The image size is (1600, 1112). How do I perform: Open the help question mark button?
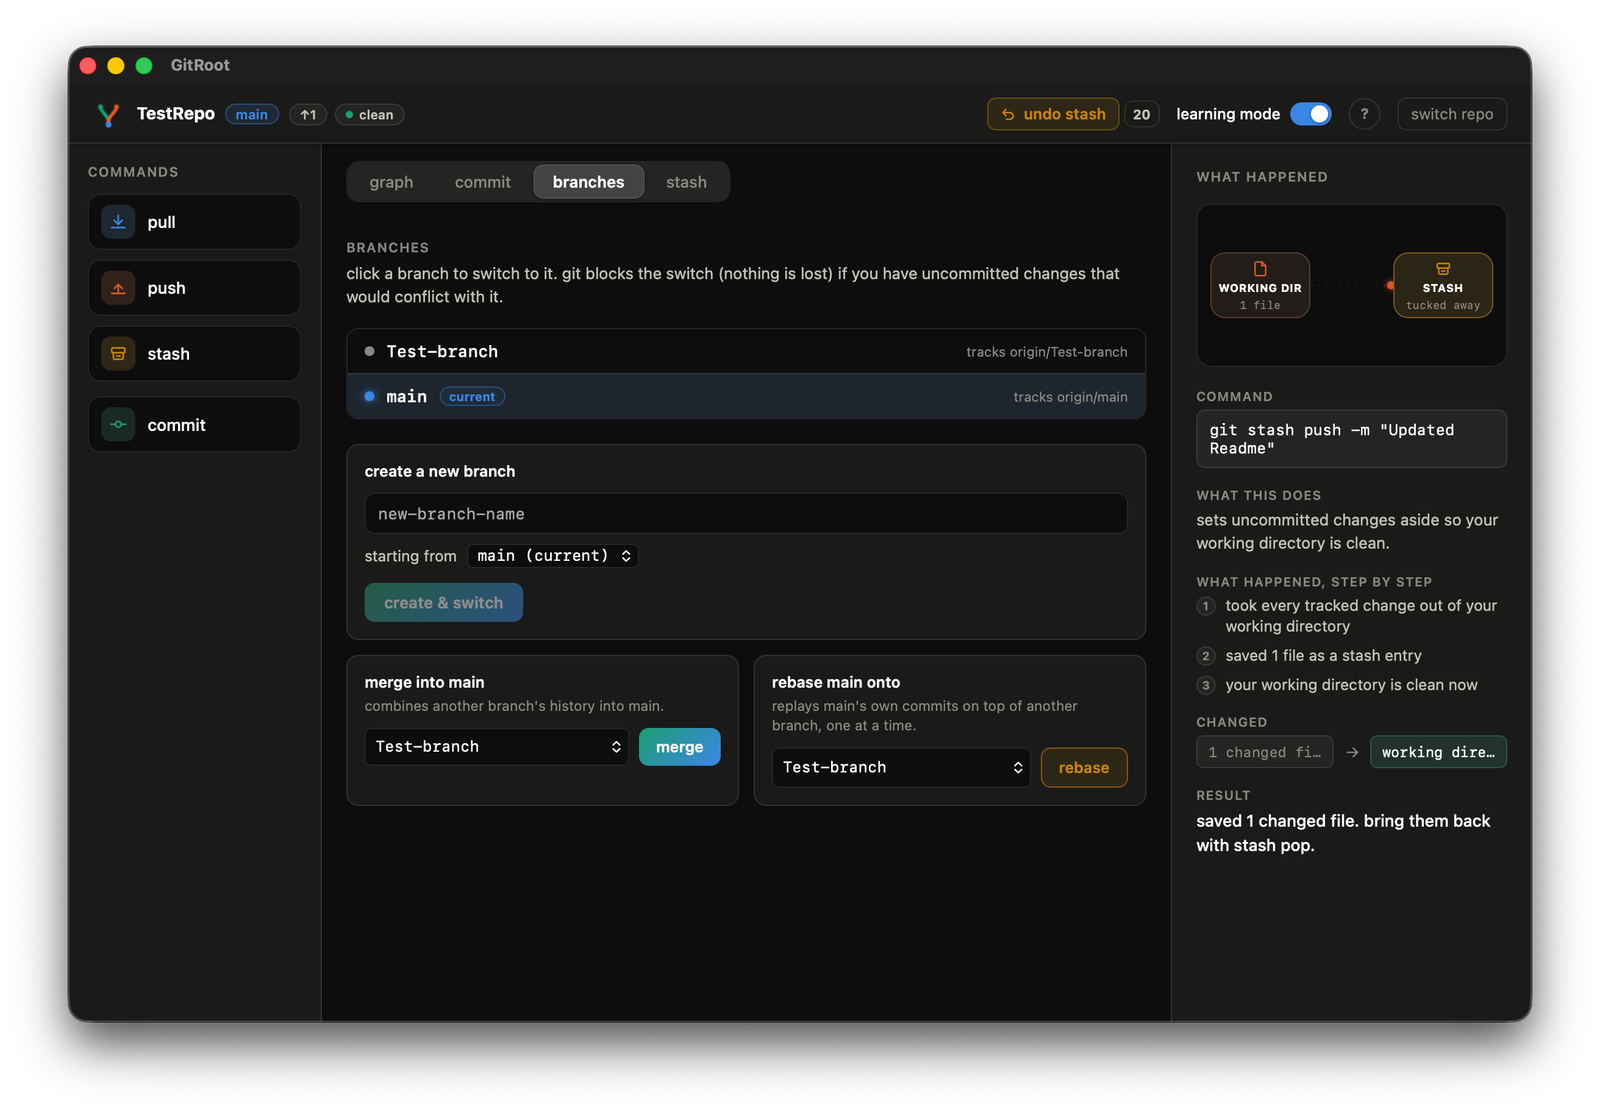pyautogui.click(x=1364, y=114)
